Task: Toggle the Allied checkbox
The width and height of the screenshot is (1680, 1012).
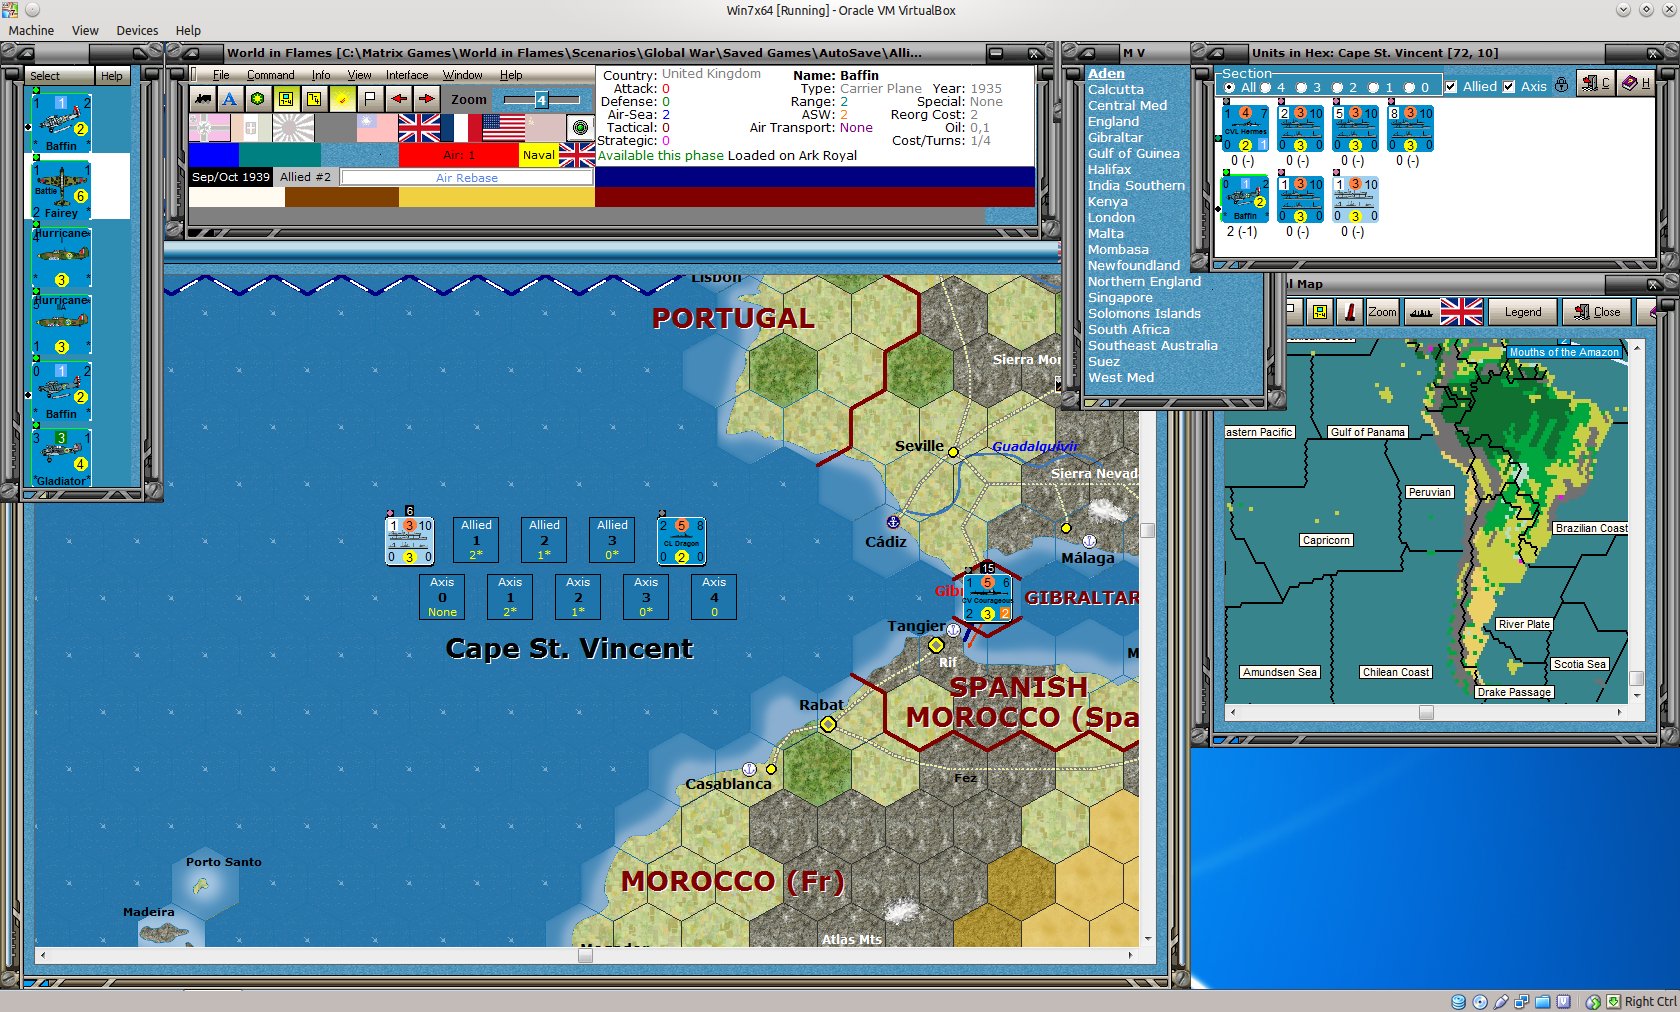Action: coord(1451,87)
